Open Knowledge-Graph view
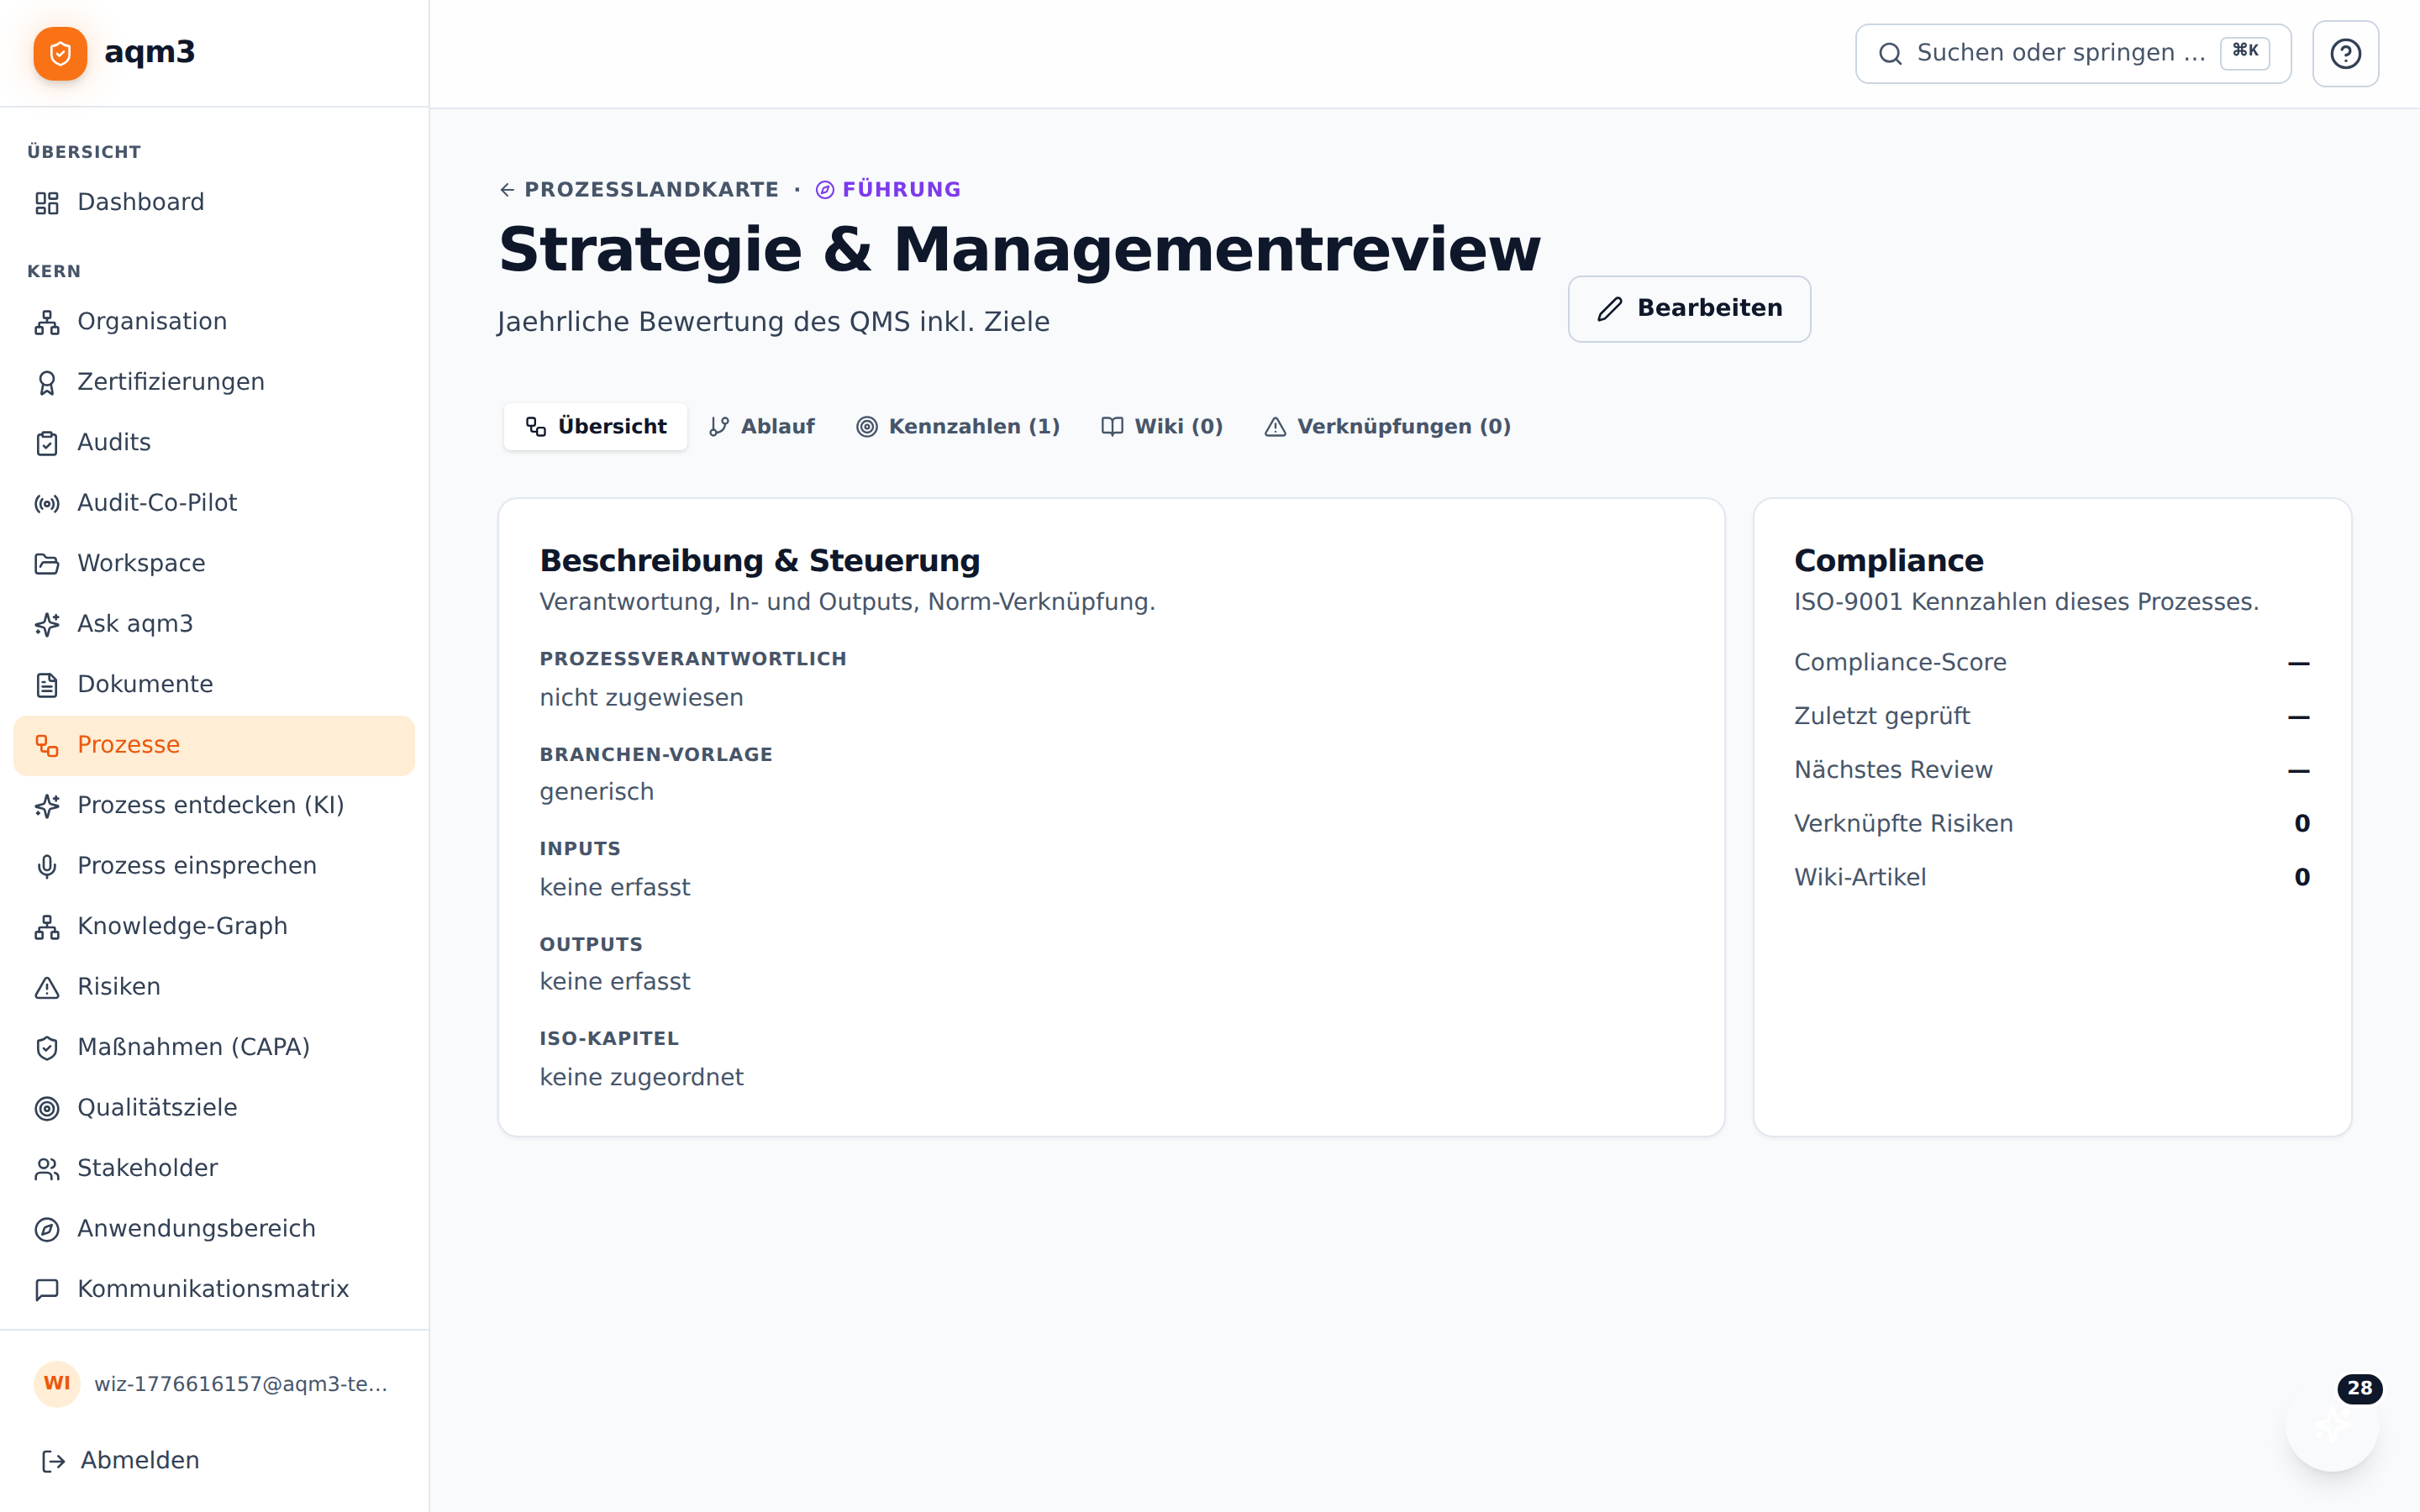Image resolution: width=2420 pixels, height=1512 pixels. point(214,927)
